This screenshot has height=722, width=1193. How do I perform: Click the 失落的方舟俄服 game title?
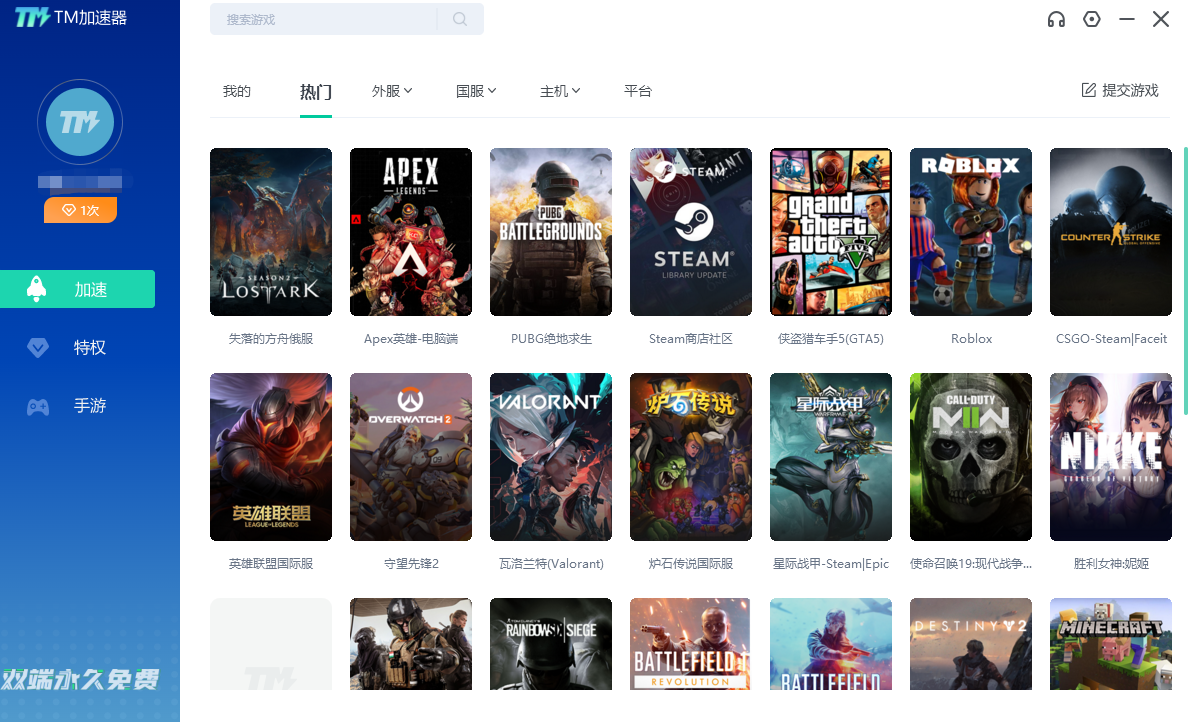(x=271, y=339)
